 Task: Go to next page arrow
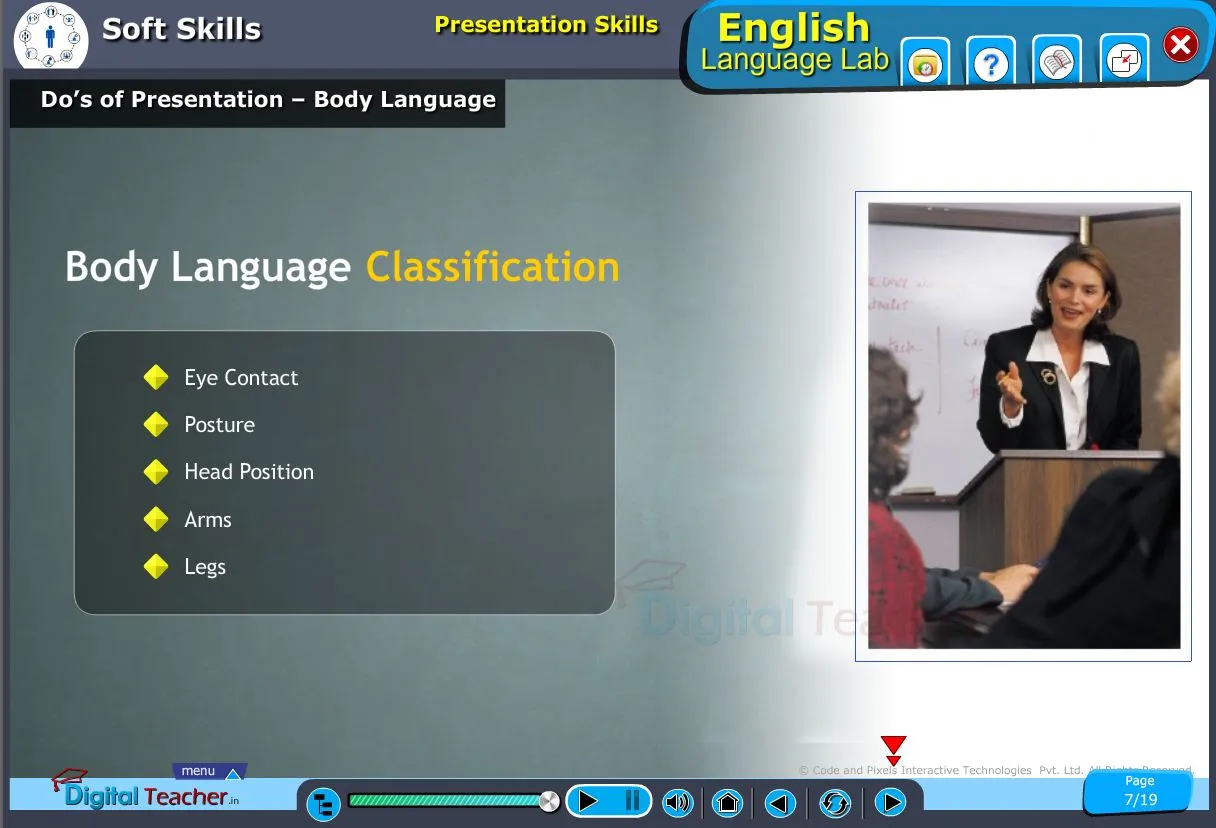click(890, 802)
